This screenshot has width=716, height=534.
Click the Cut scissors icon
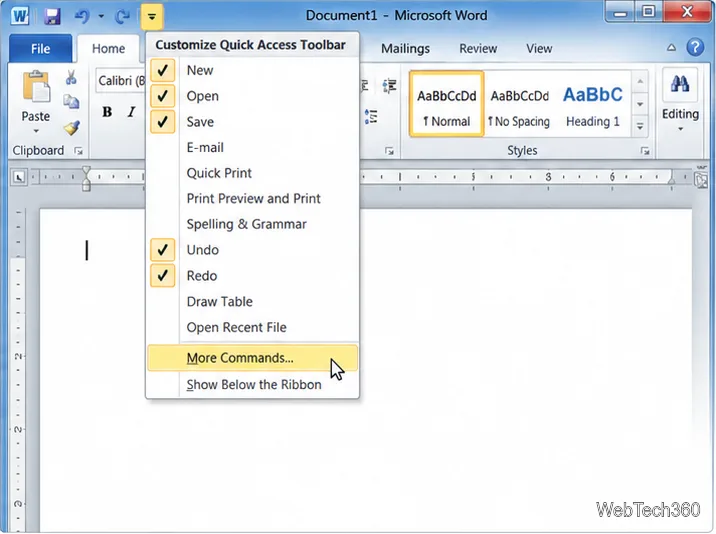point(71,78)
